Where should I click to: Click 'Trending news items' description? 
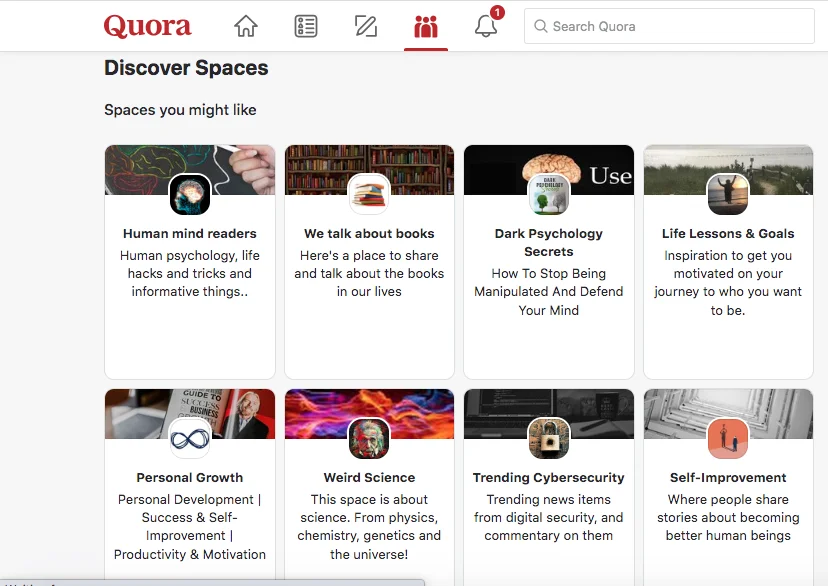click(549, 517)
